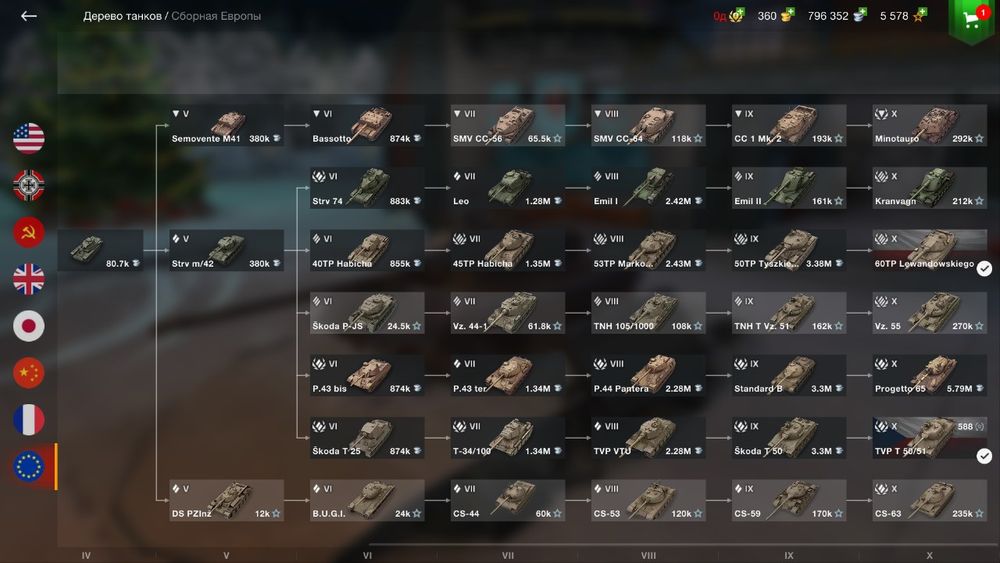Select the France flag nation
1000x563 pixels.
pos(29,420)
